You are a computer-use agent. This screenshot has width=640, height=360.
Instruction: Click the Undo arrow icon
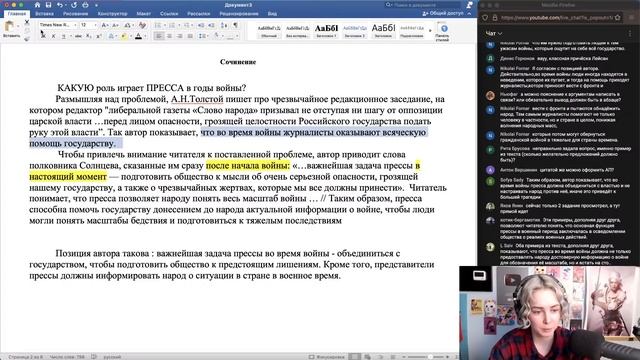coord(60,5)
